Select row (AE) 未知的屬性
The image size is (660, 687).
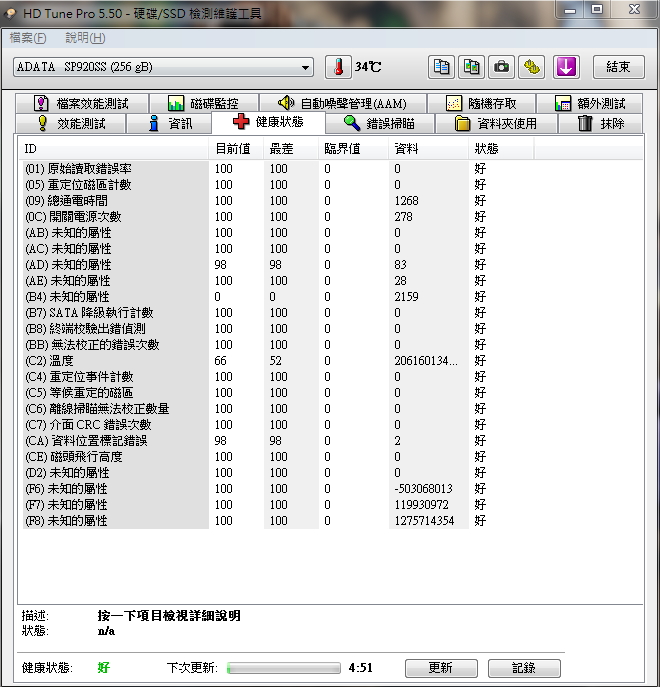(279, 280)
